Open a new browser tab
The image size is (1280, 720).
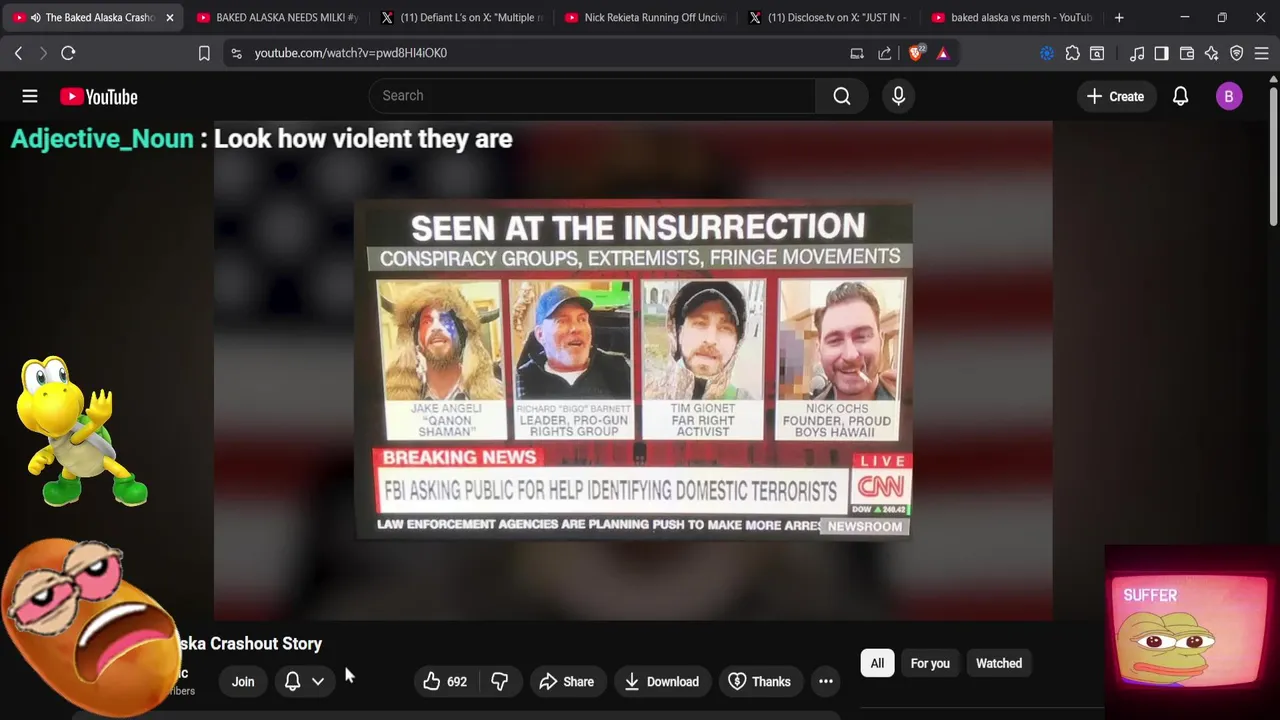[x=1119, y=17]
